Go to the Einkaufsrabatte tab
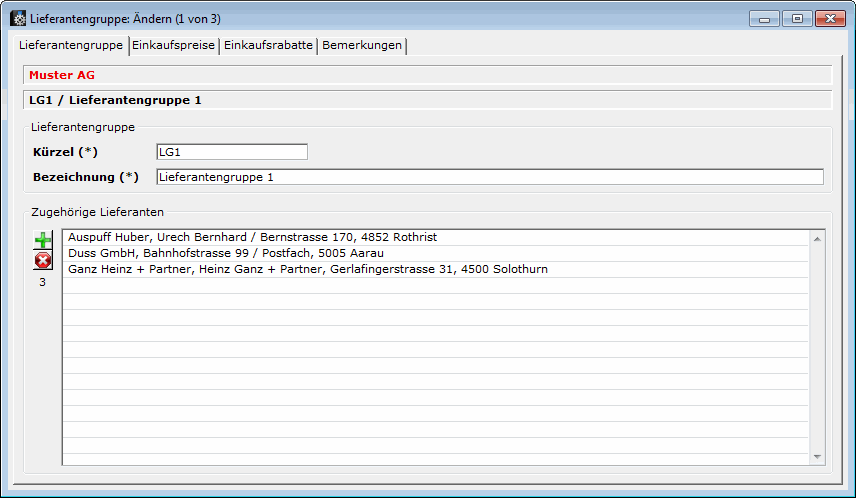Screen dimensions: 856x498 click(x=268, y=46)
